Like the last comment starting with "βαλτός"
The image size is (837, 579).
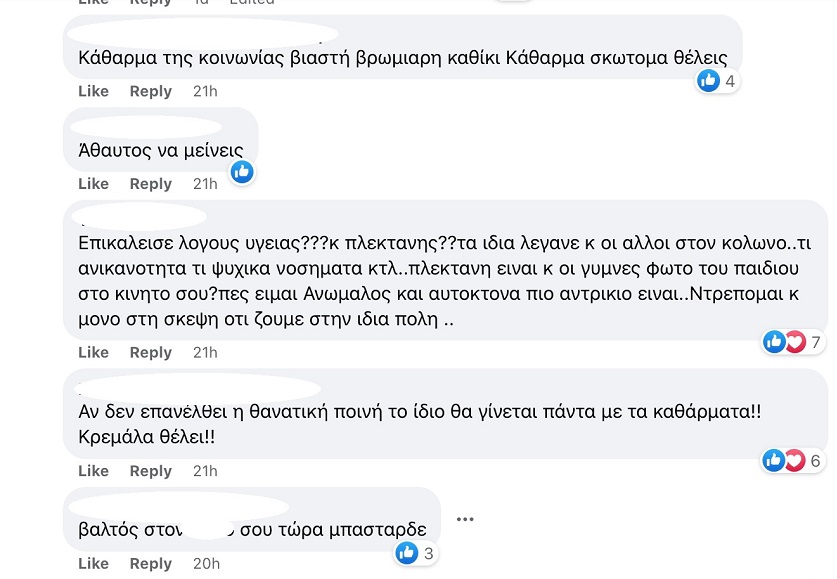[93, 564]
